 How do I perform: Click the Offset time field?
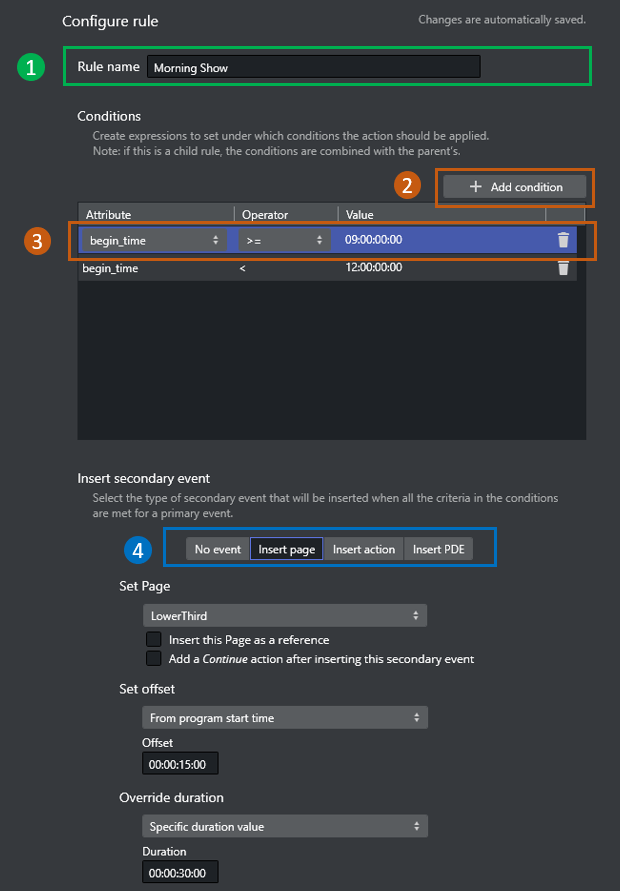tap(180, 764)
